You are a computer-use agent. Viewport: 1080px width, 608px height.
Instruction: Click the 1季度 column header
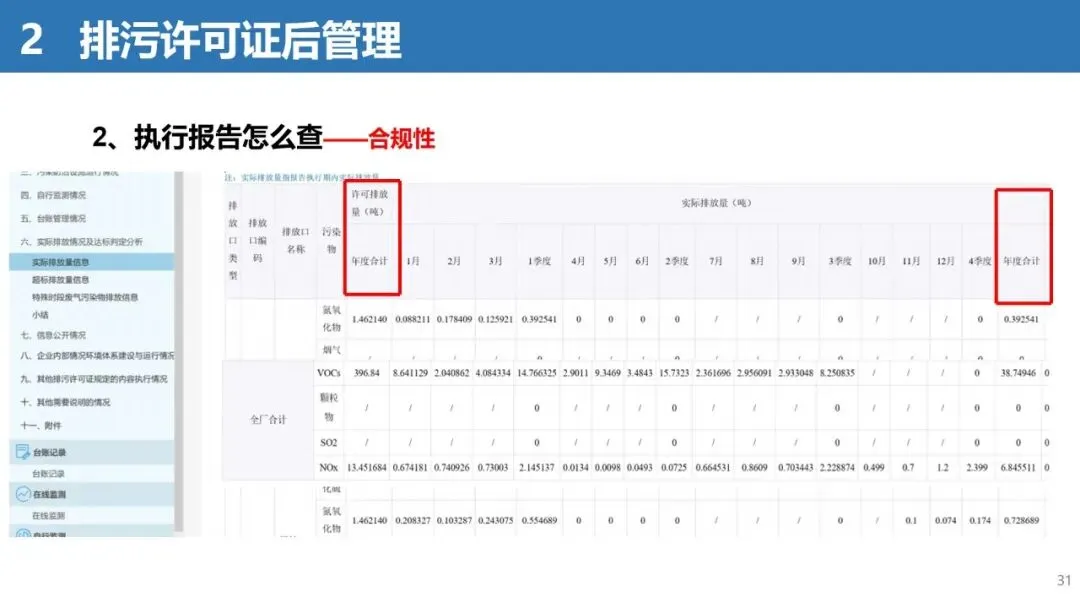(x=539, y=261)
